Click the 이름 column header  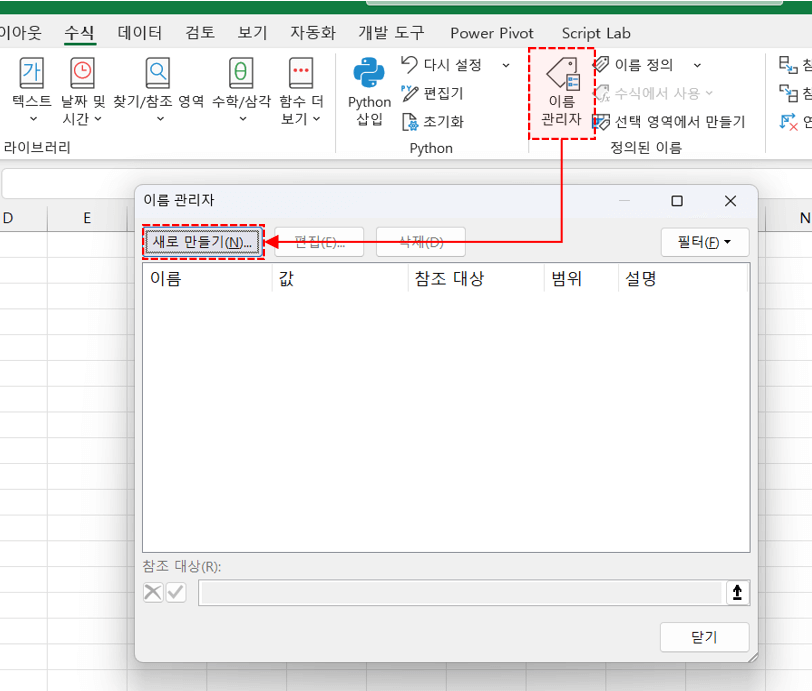(166, 279)
